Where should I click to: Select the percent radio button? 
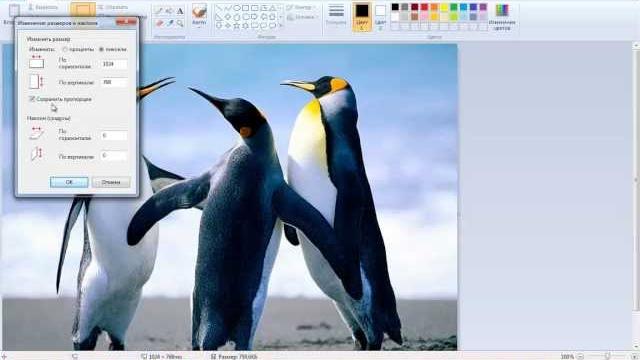(x=65, y=49)
